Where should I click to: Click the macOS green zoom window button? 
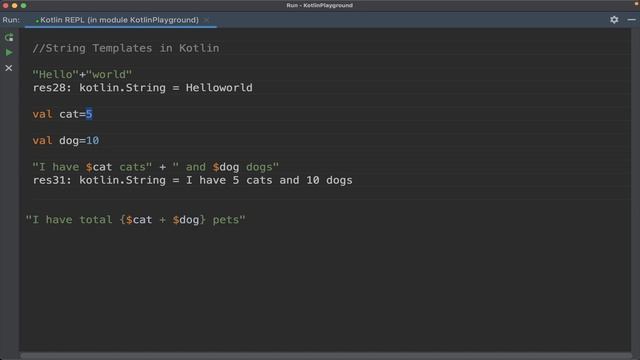(23, 6)
